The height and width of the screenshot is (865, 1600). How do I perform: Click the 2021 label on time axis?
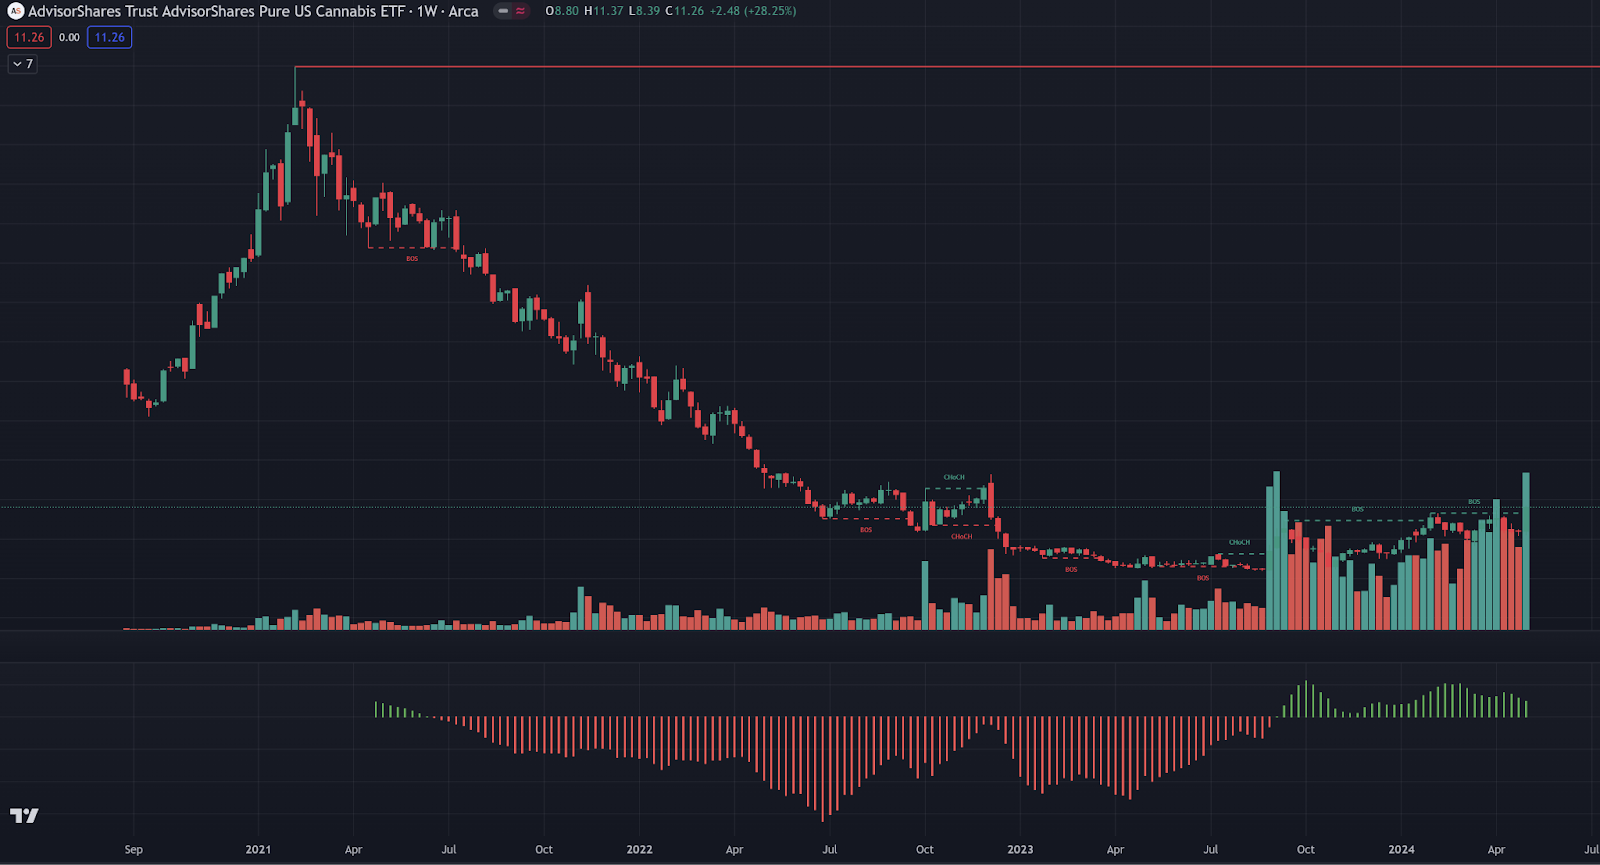[x=258, y=849]
